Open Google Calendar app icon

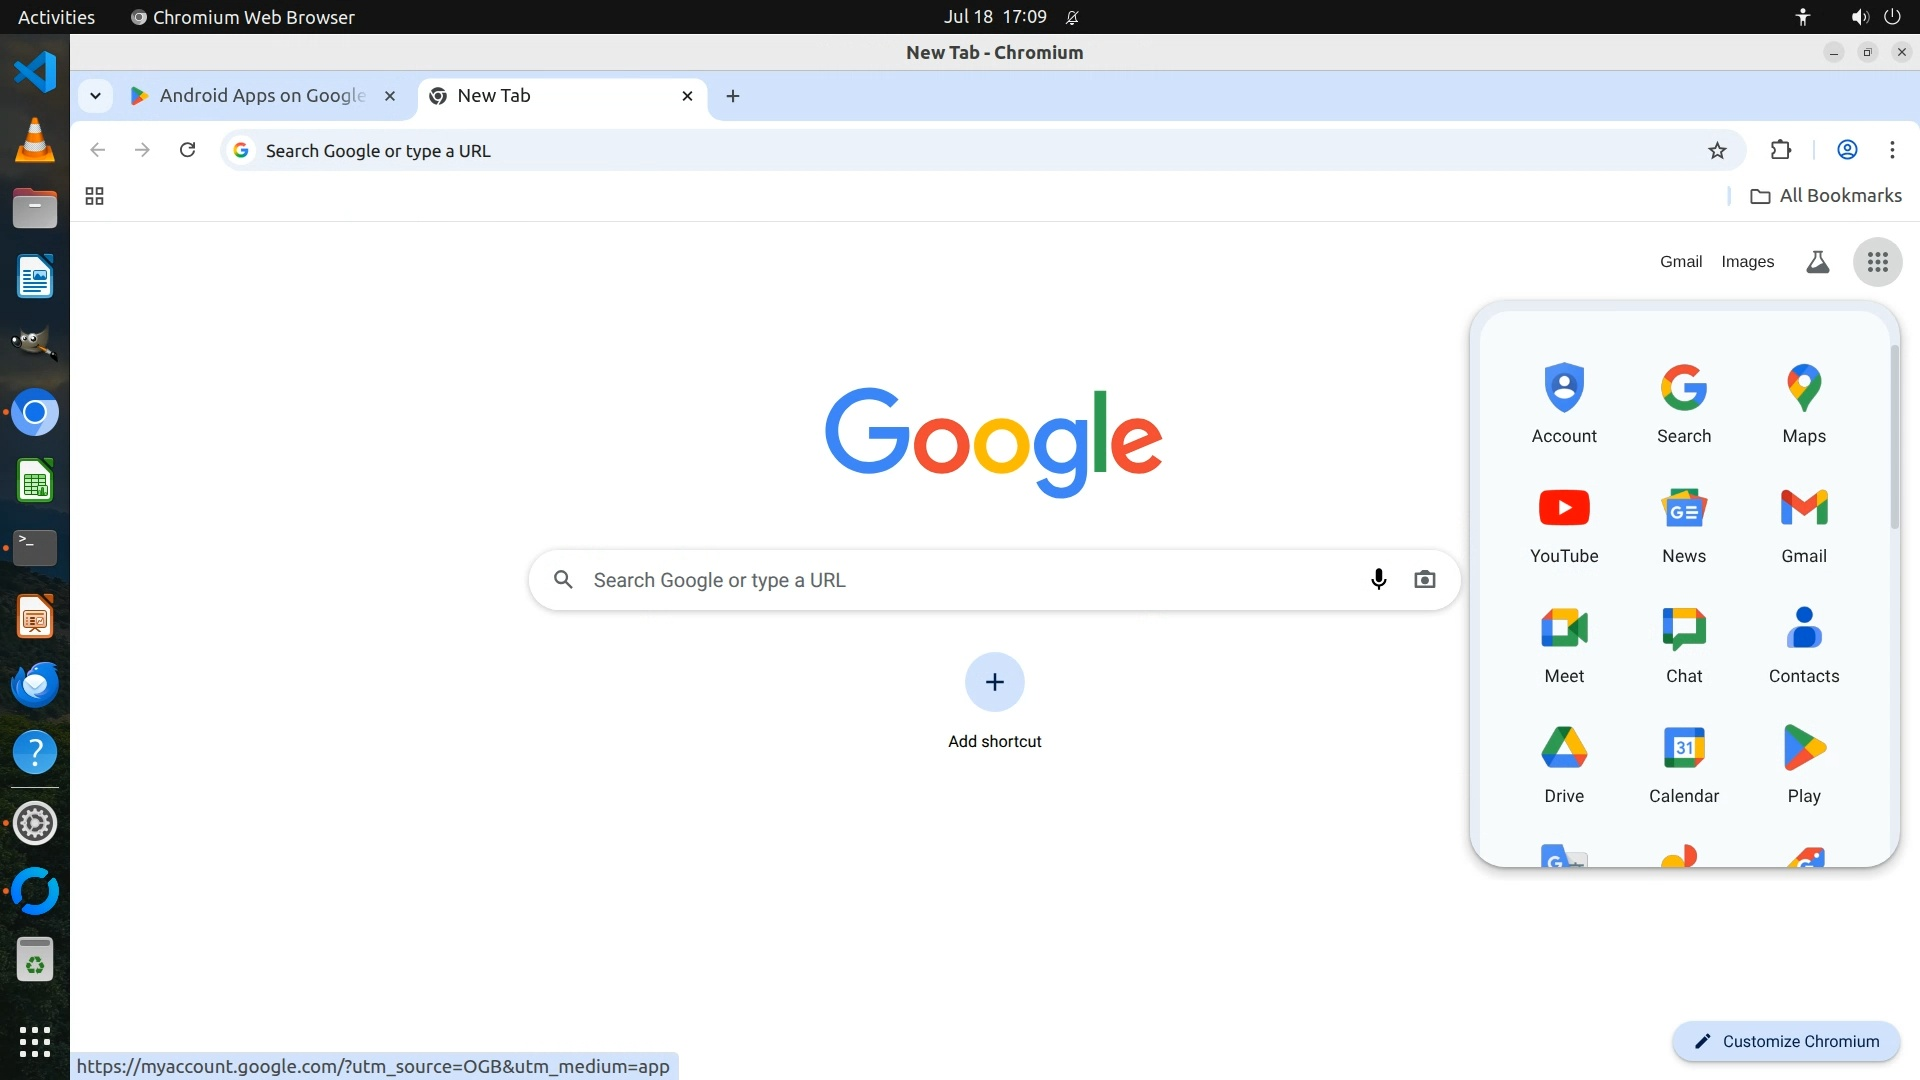pos(1683,762)
